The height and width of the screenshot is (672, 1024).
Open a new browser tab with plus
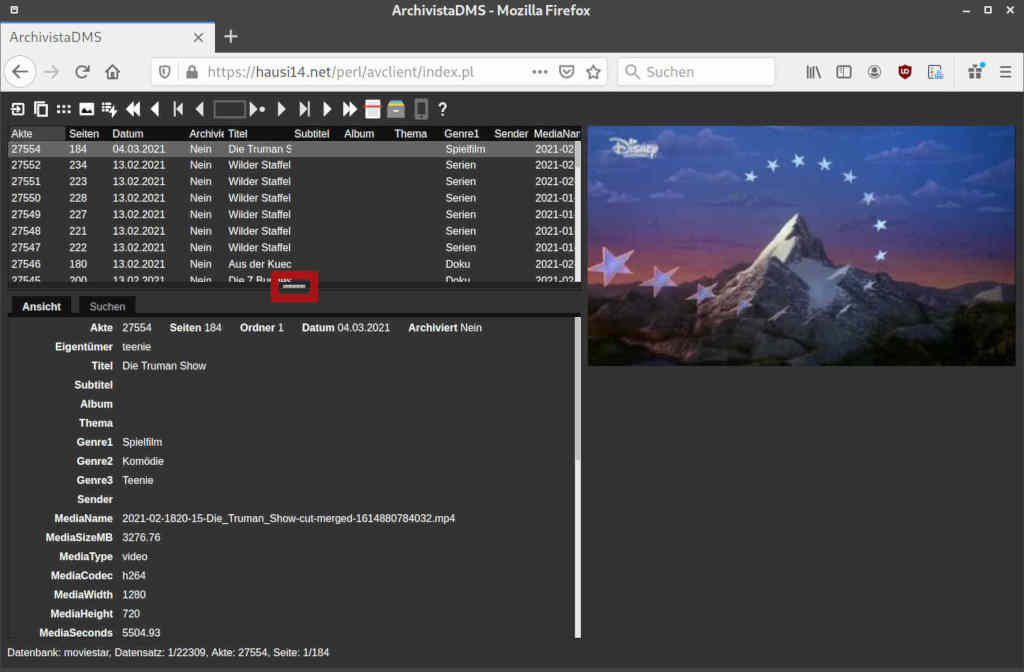tap(231, 37)
